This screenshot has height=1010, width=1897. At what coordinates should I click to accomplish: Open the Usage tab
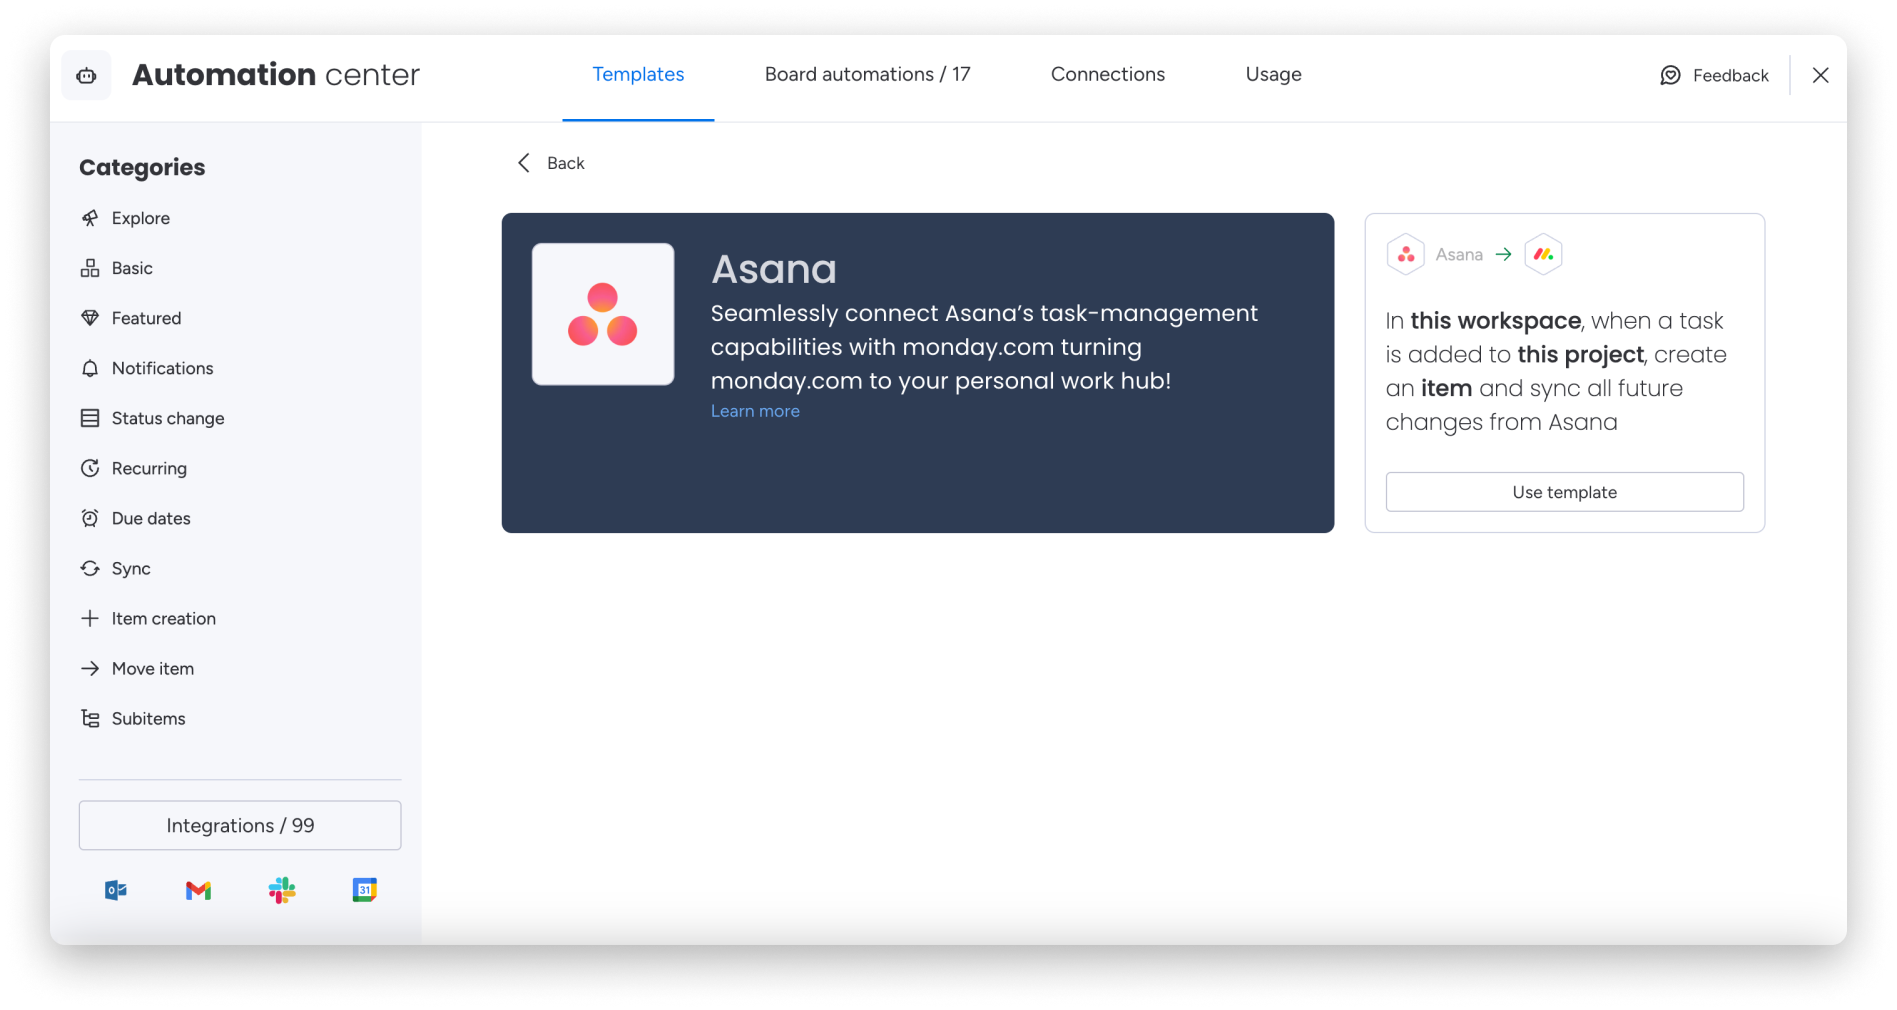[1273, 74]
